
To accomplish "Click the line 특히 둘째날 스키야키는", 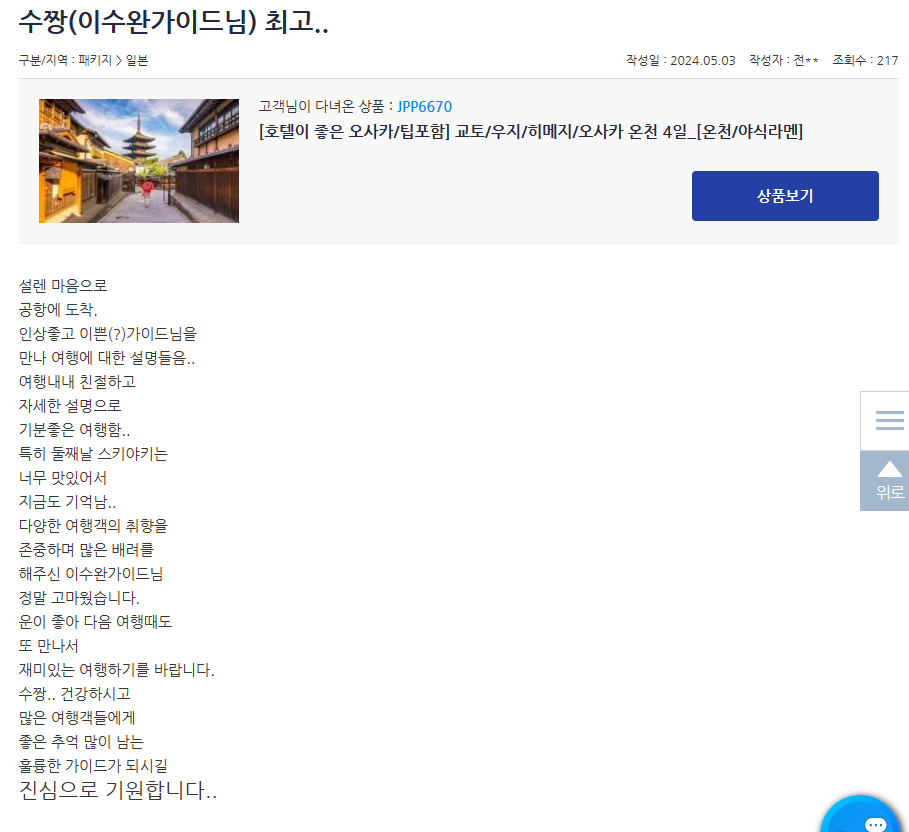I will (93, 454).
